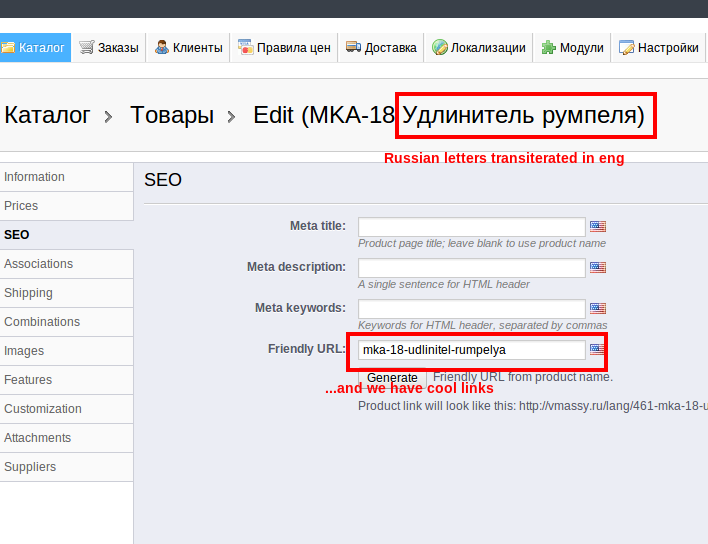This screenshot has height=544, width=708.
Task: Open the Настройки menu label
Action: [x=668, y=48]
